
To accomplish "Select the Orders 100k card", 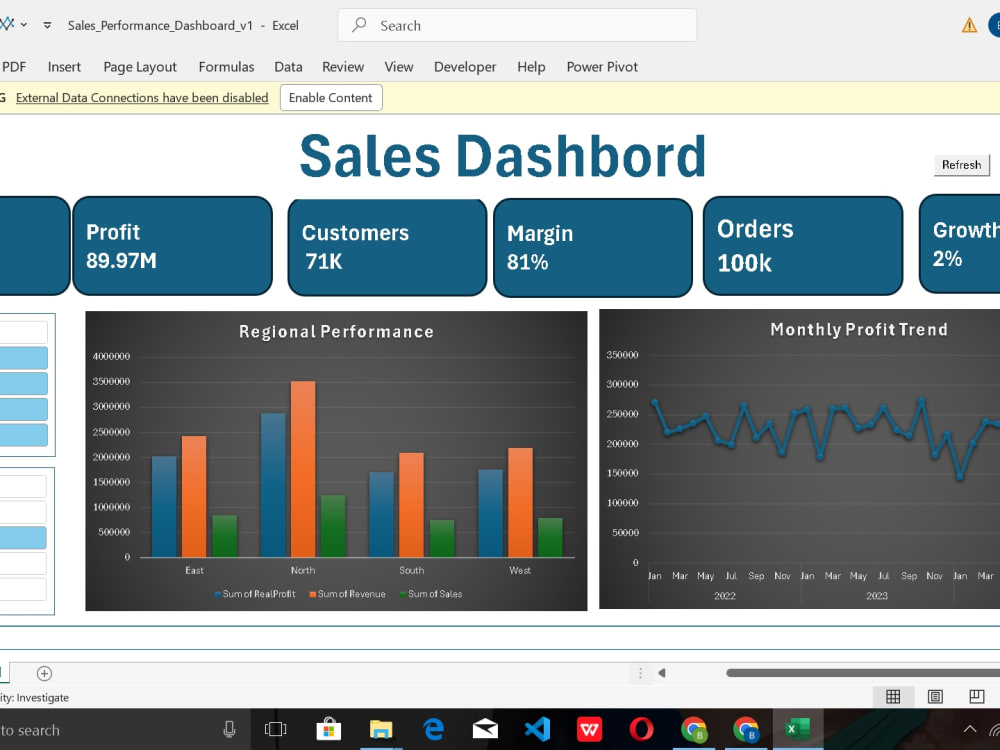I will click(x=803, y=246).
